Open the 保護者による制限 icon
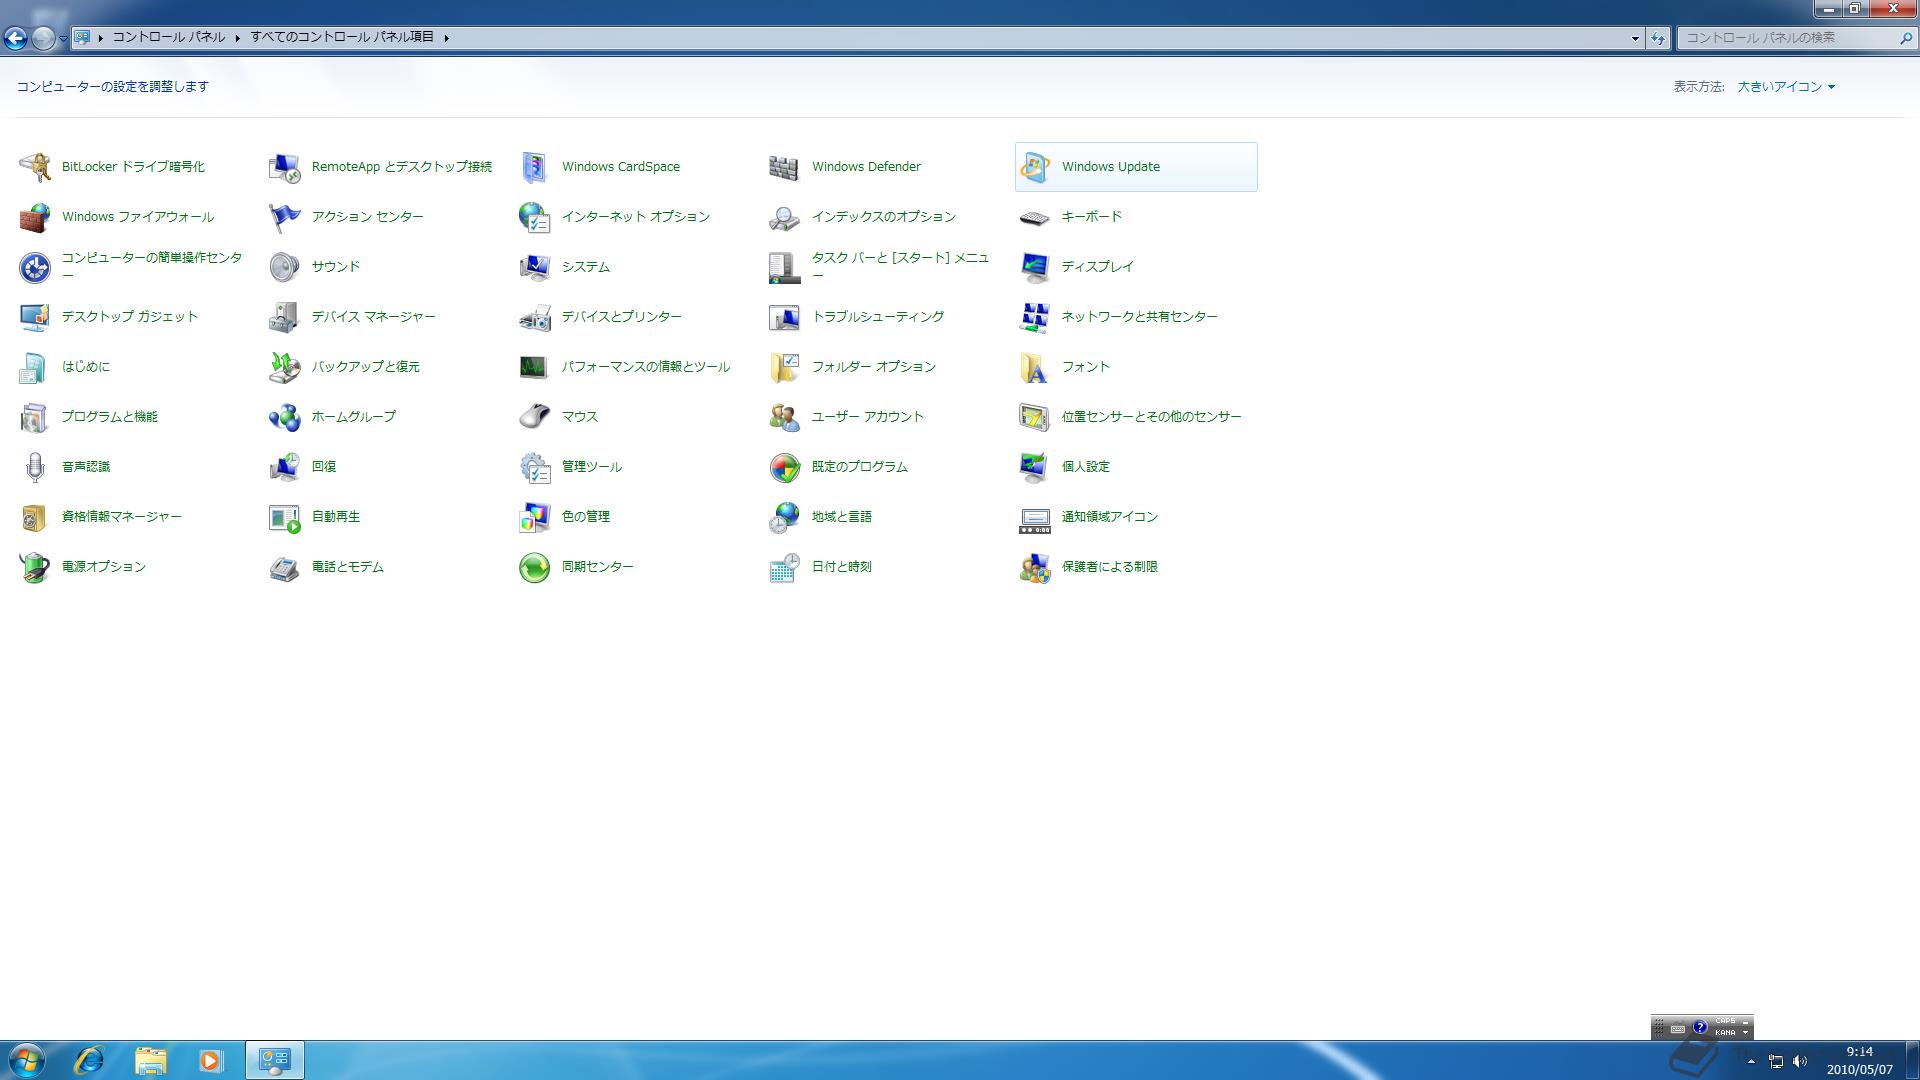Screen dimensions: 1920x1080 1035,567
